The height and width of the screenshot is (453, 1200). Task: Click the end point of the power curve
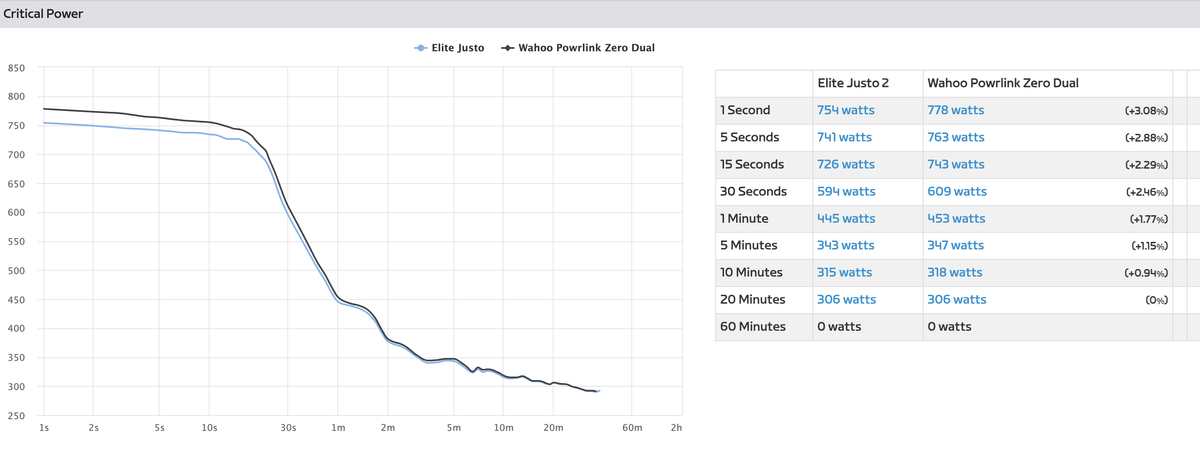click(598, 391)
